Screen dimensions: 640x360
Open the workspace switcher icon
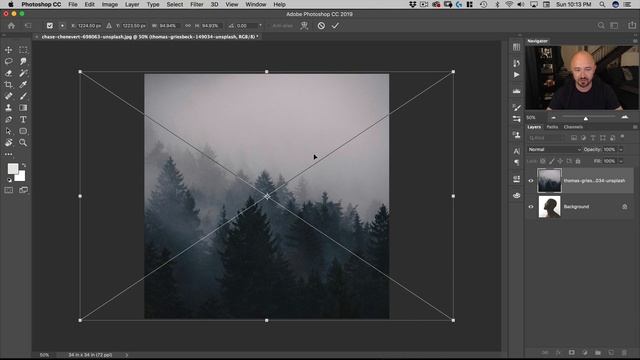pos(614,25)
